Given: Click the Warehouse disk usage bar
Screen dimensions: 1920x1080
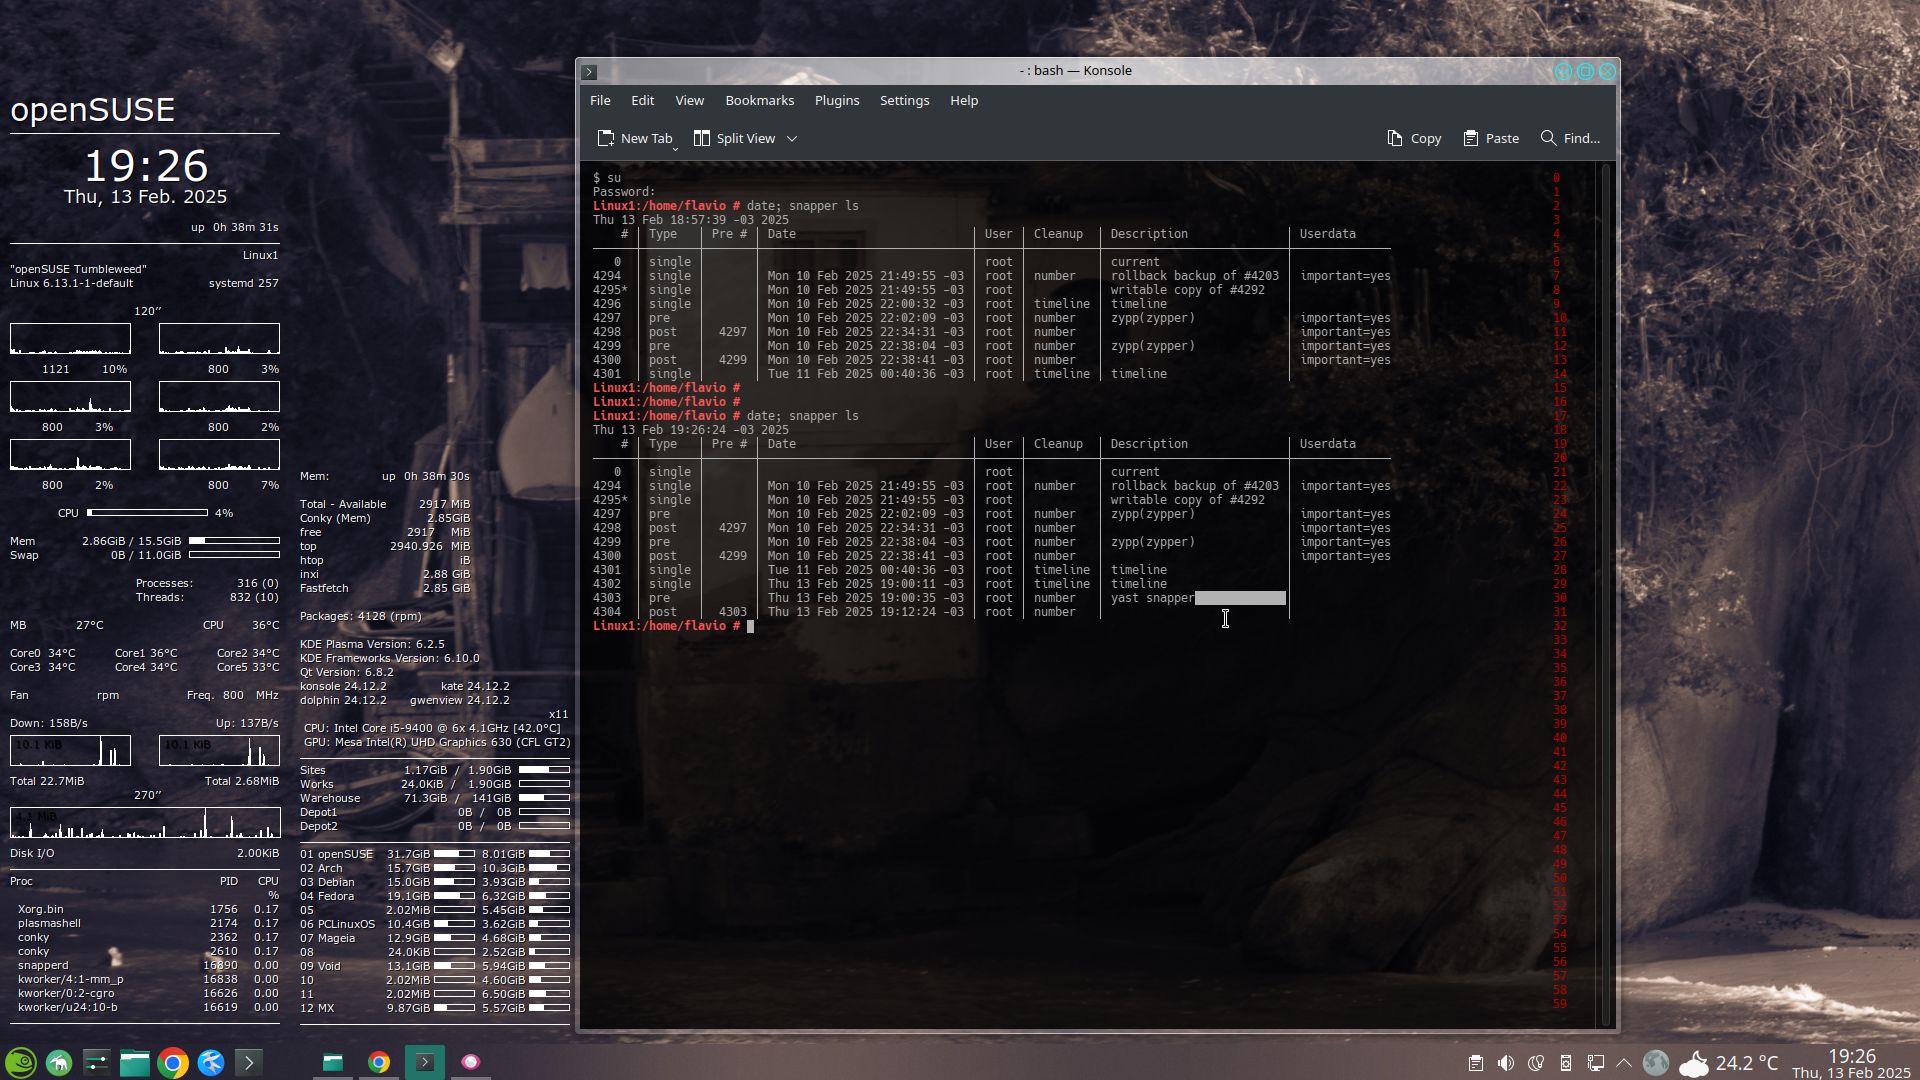Looking at the screenshot, I should pyautogui.click(x=544, y=798).
